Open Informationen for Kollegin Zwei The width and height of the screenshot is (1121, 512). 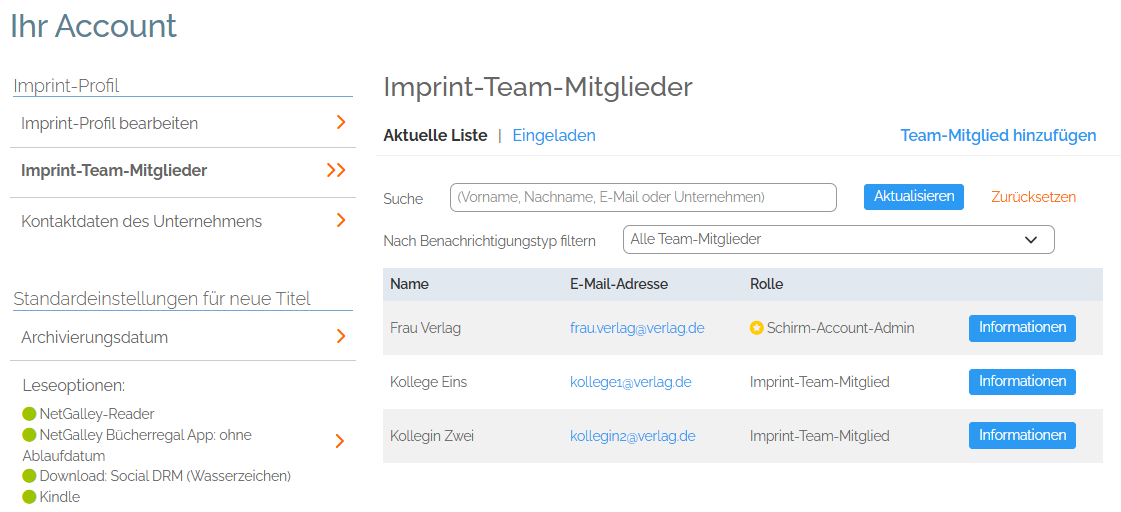tap(1022, 435)
